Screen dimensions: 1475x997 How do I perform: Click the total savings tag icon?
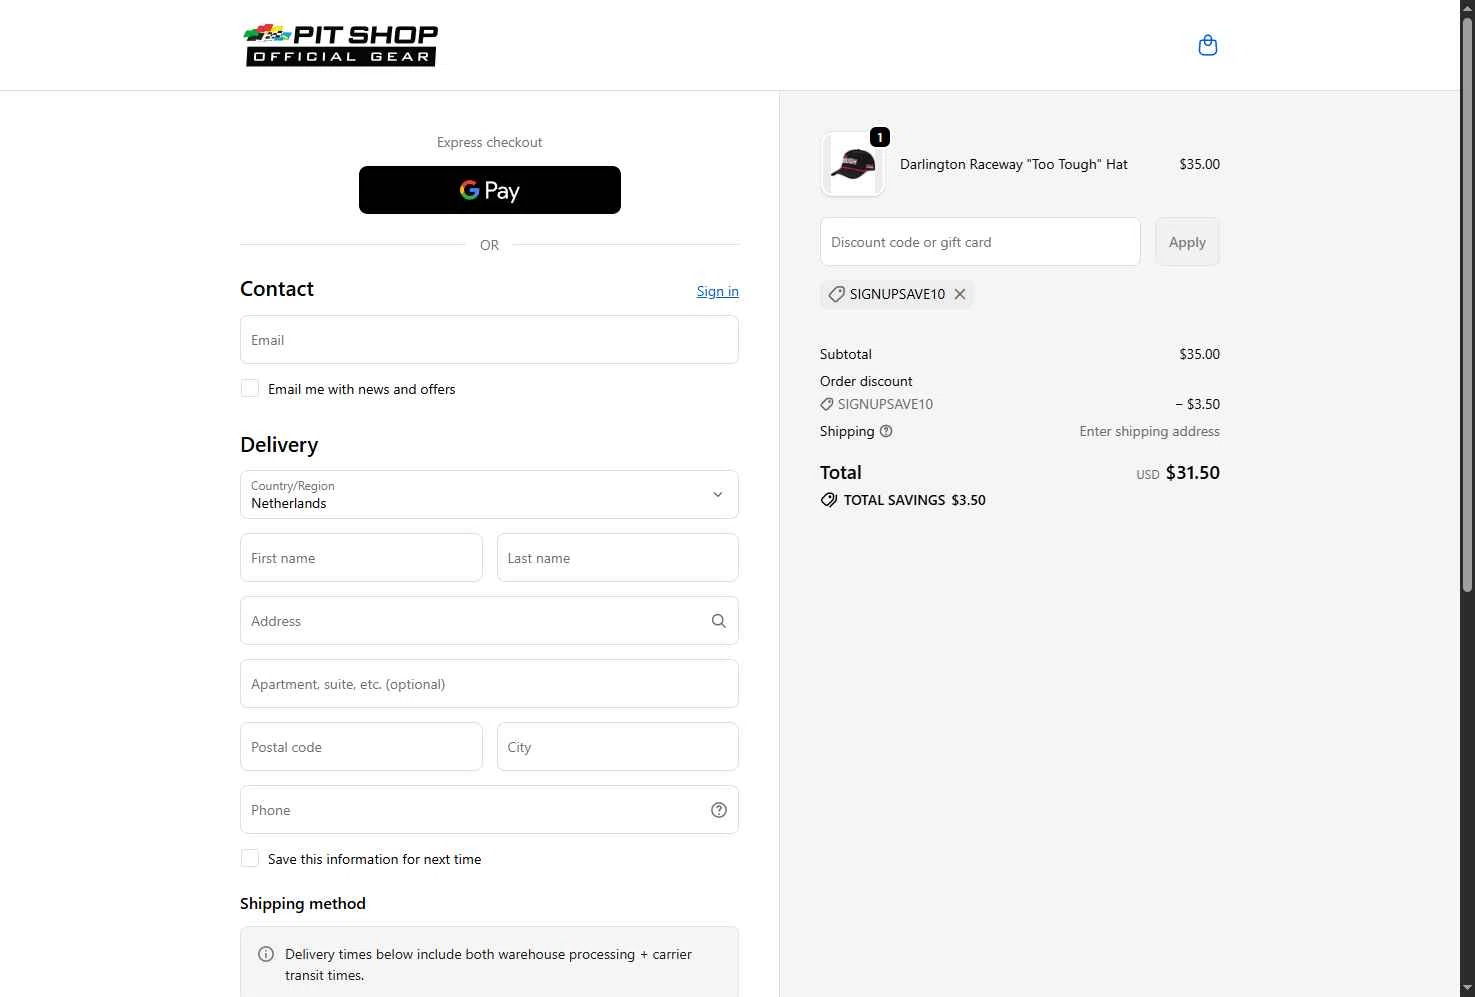coord(829,500)
